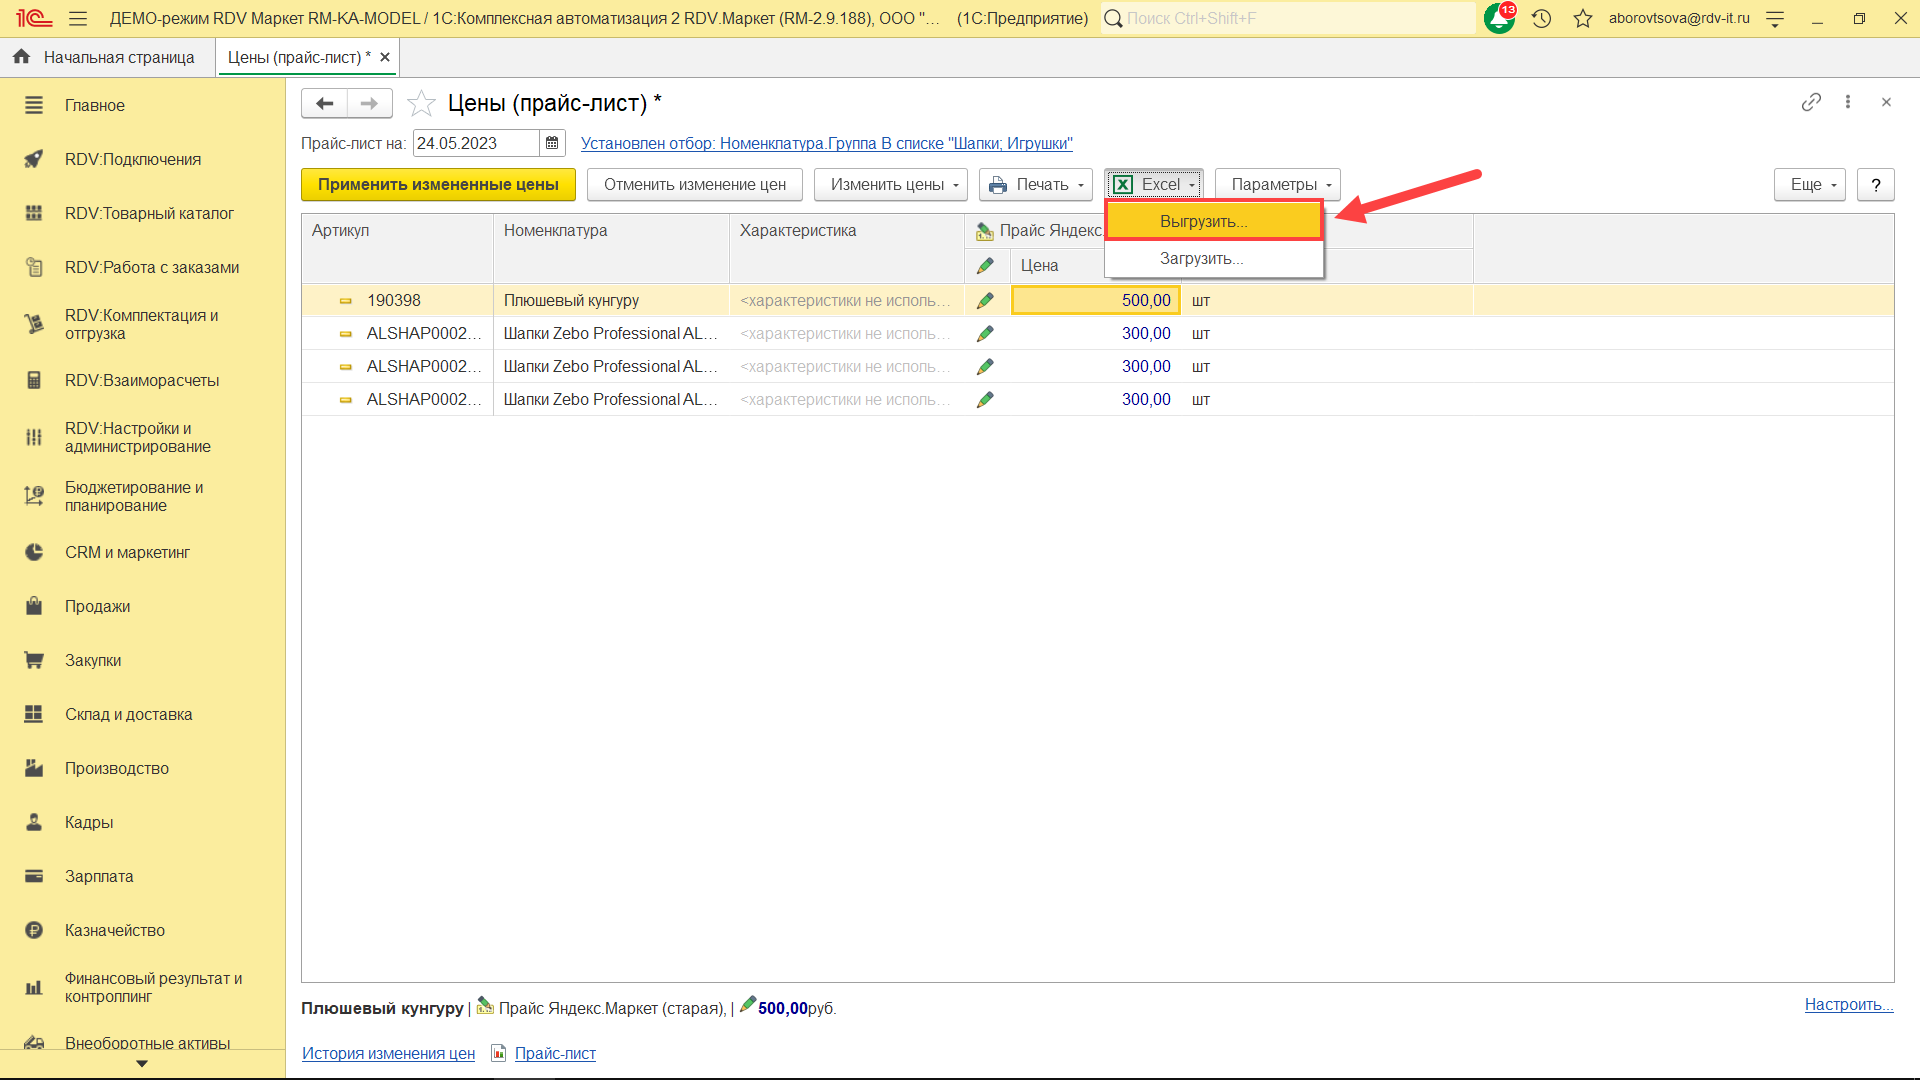This screenshot has height=1080, width=1920.
Task: Click the notifications bell icon
Action: click(x=1498, y=18)
